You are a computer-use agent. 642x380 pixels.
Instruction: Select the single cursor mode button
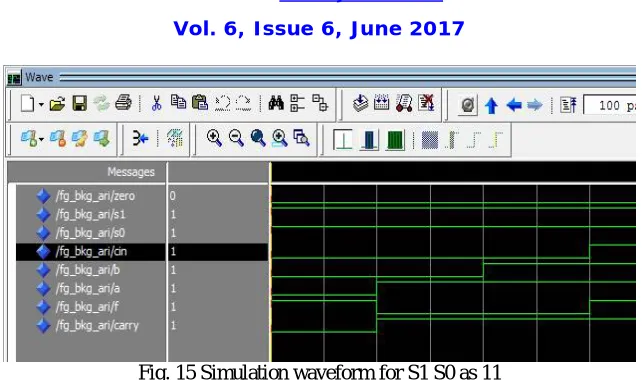tap(343, 140)
